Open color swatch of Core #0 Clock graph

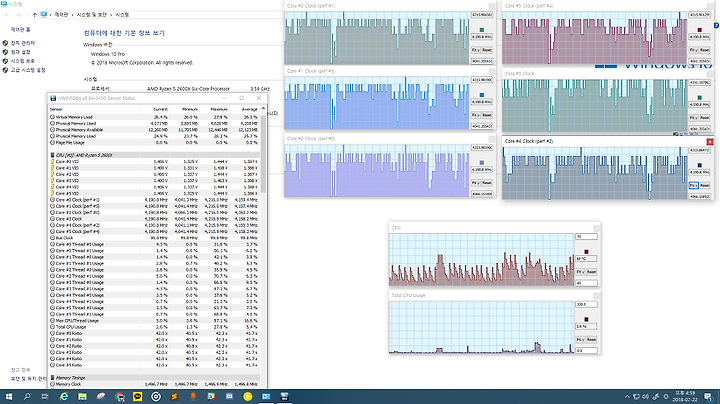(x=482, y=30)
